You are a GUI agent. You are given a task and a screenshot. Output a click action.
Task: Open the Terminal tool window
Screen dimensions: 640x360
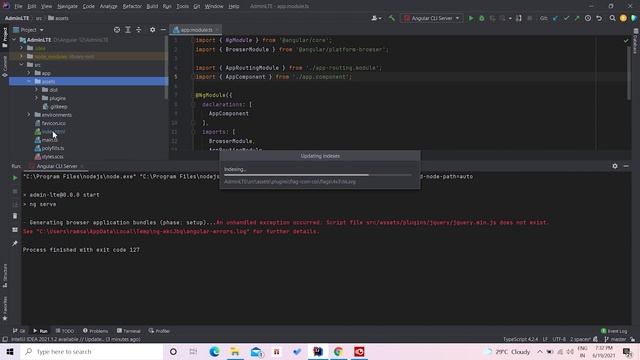click(128, 331)
